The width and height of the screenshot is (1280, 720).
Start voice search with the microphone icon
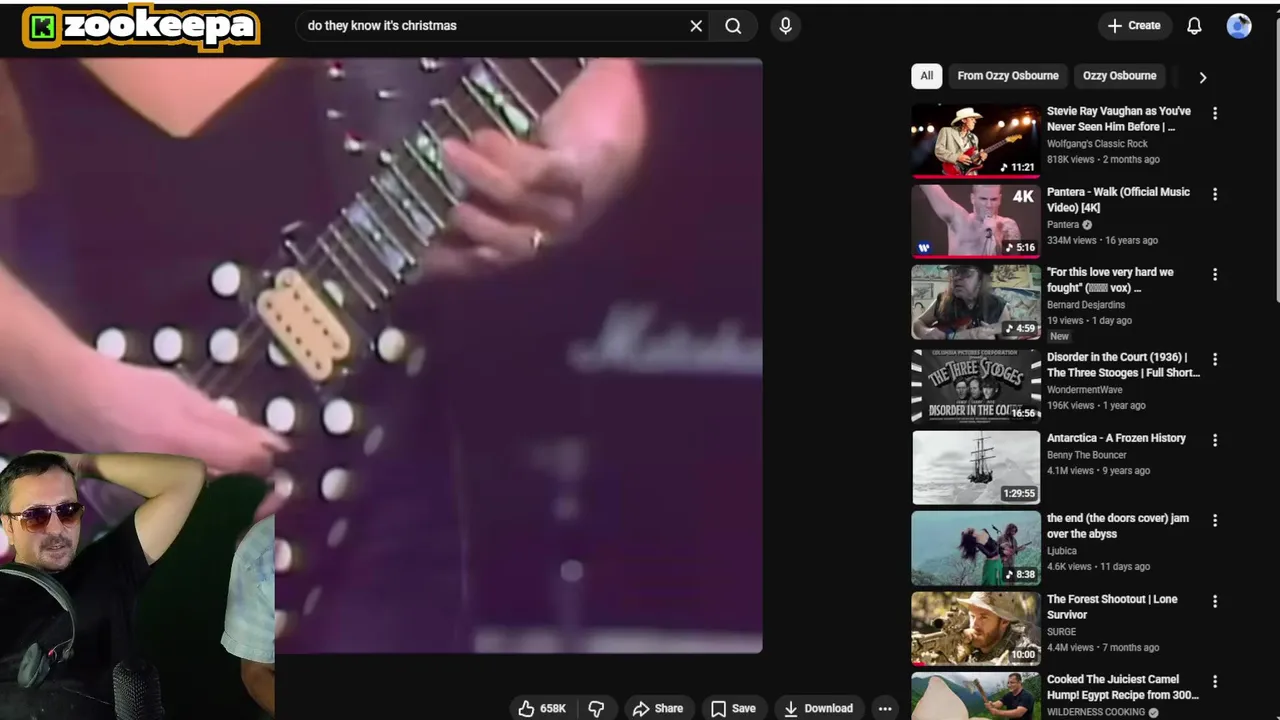785,26
